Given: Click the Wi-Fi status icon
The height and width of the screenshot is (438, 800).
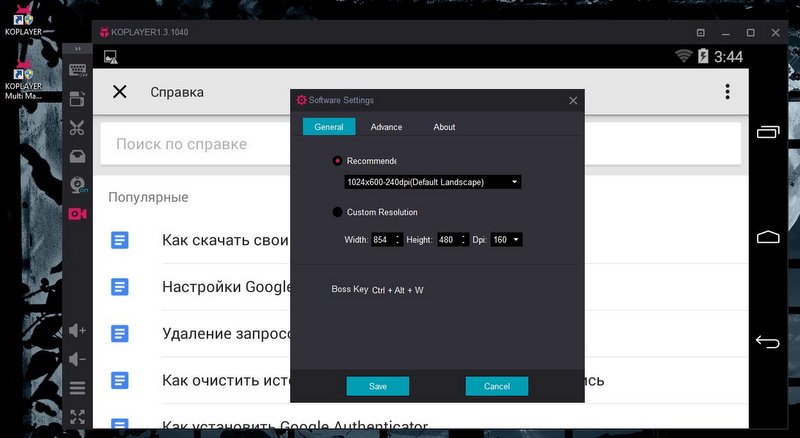Looking at the screenshot, I should (684, 56).
